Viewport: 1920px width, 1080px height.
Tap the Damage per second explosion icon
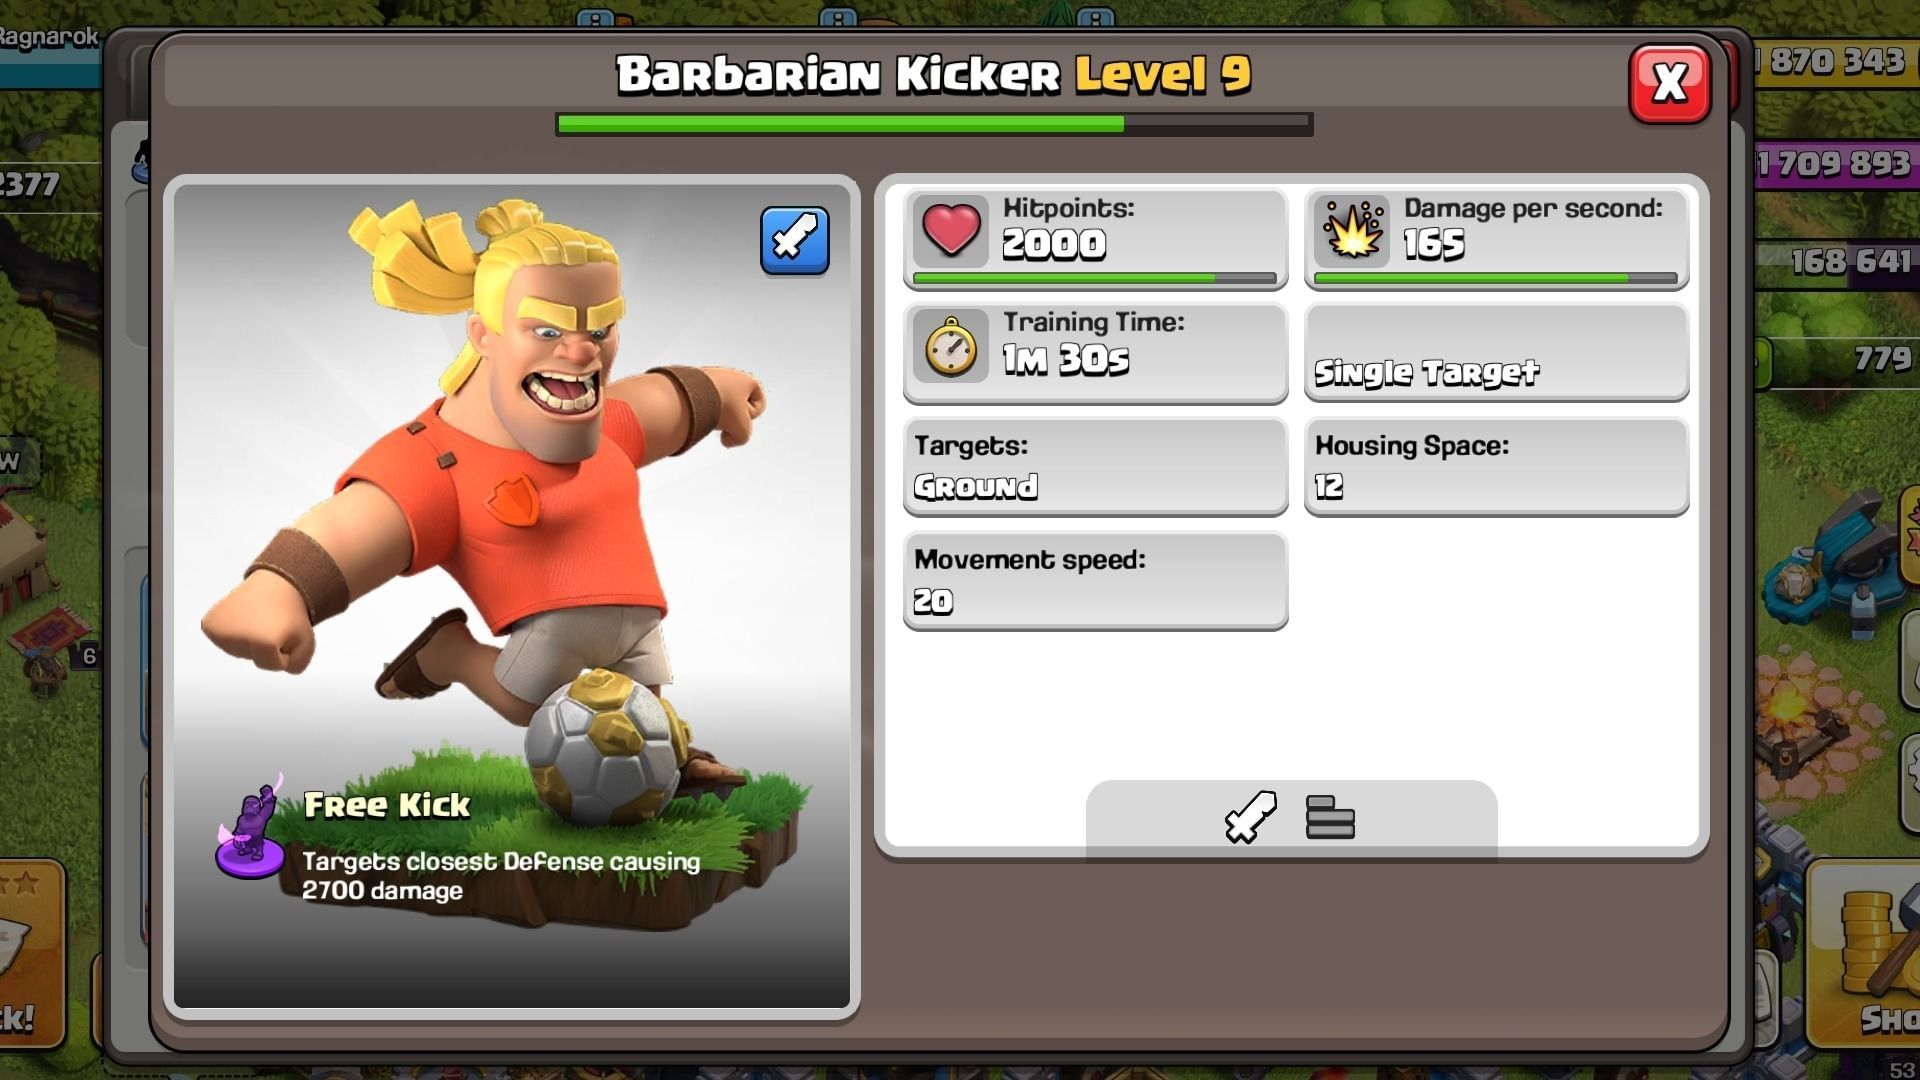tap(1352, 231)
